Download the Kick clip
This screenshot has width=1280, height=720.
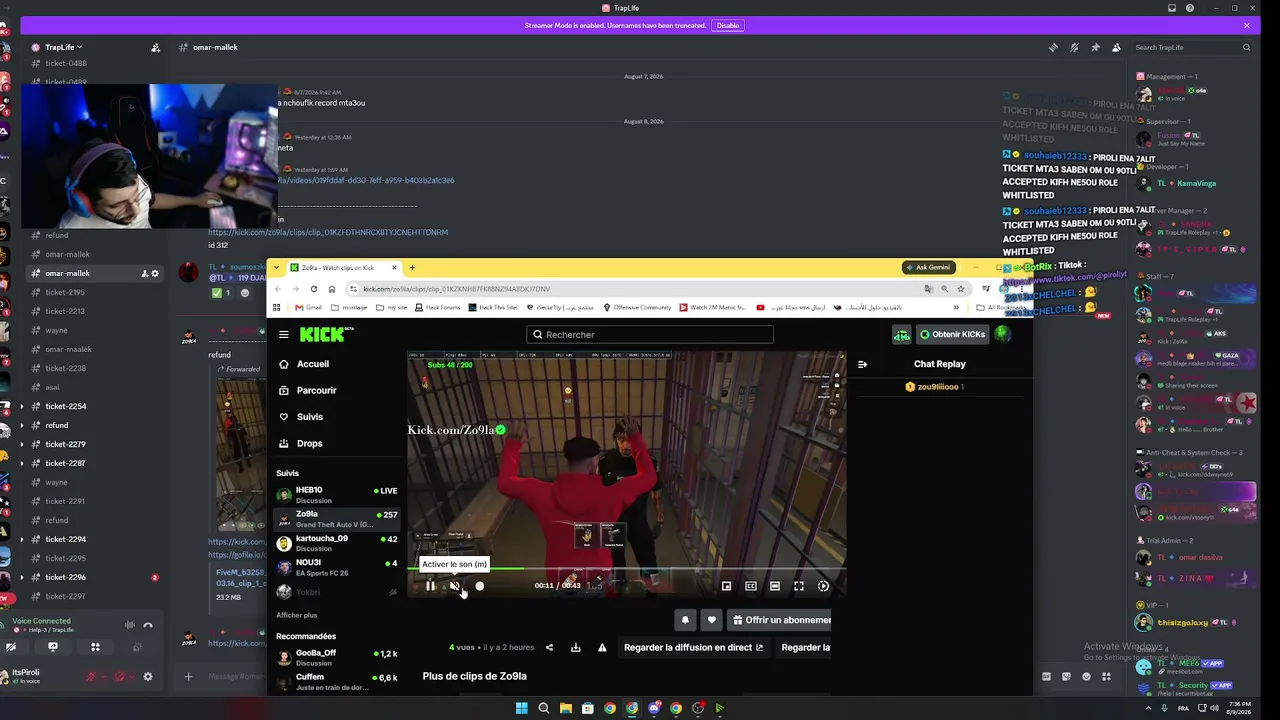pyautogui.click(x=576, y=648)
